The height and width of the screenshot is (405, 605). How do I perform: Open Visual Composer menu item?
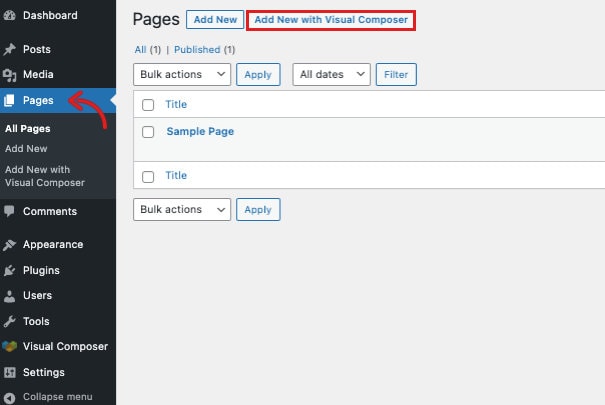(x=65, y=346)
